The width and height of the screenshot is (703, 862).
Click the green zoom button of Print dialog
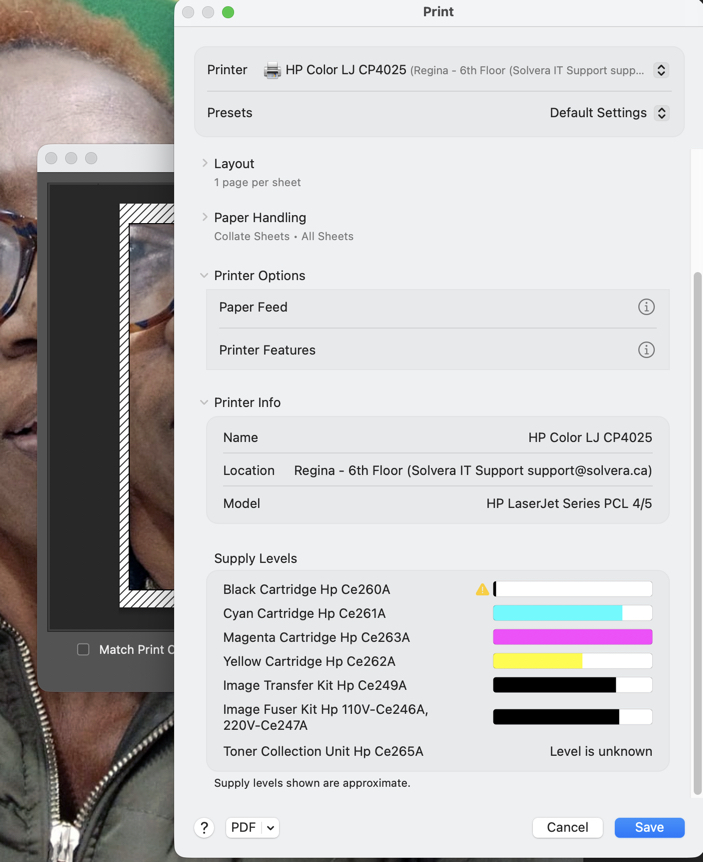click(228, 12)
